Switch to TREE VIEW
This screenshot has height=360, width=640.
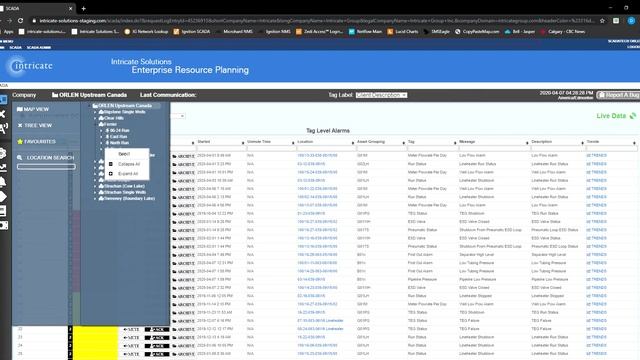(35, 125)
